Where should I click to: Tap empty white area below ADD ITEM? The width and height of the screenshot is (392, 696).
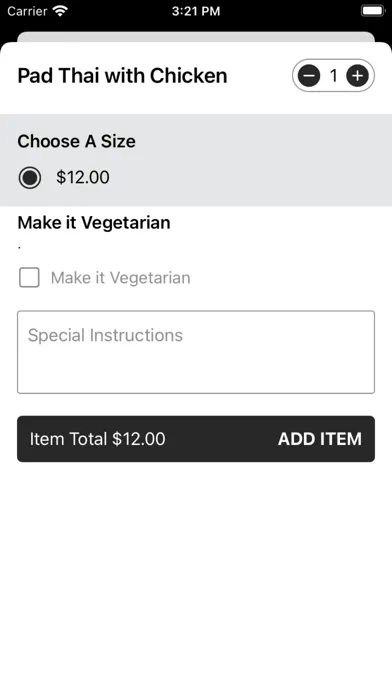(x=196, y=577)
